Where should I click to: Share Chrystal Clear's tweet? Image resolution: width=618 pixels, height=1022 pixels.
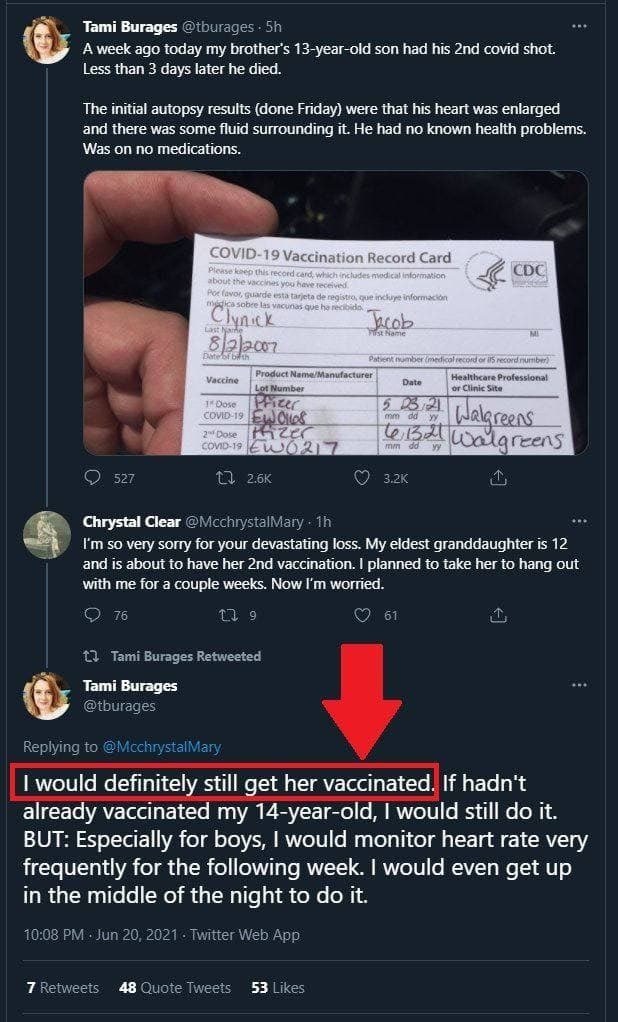pyautogui.click(x=498, y=615)
